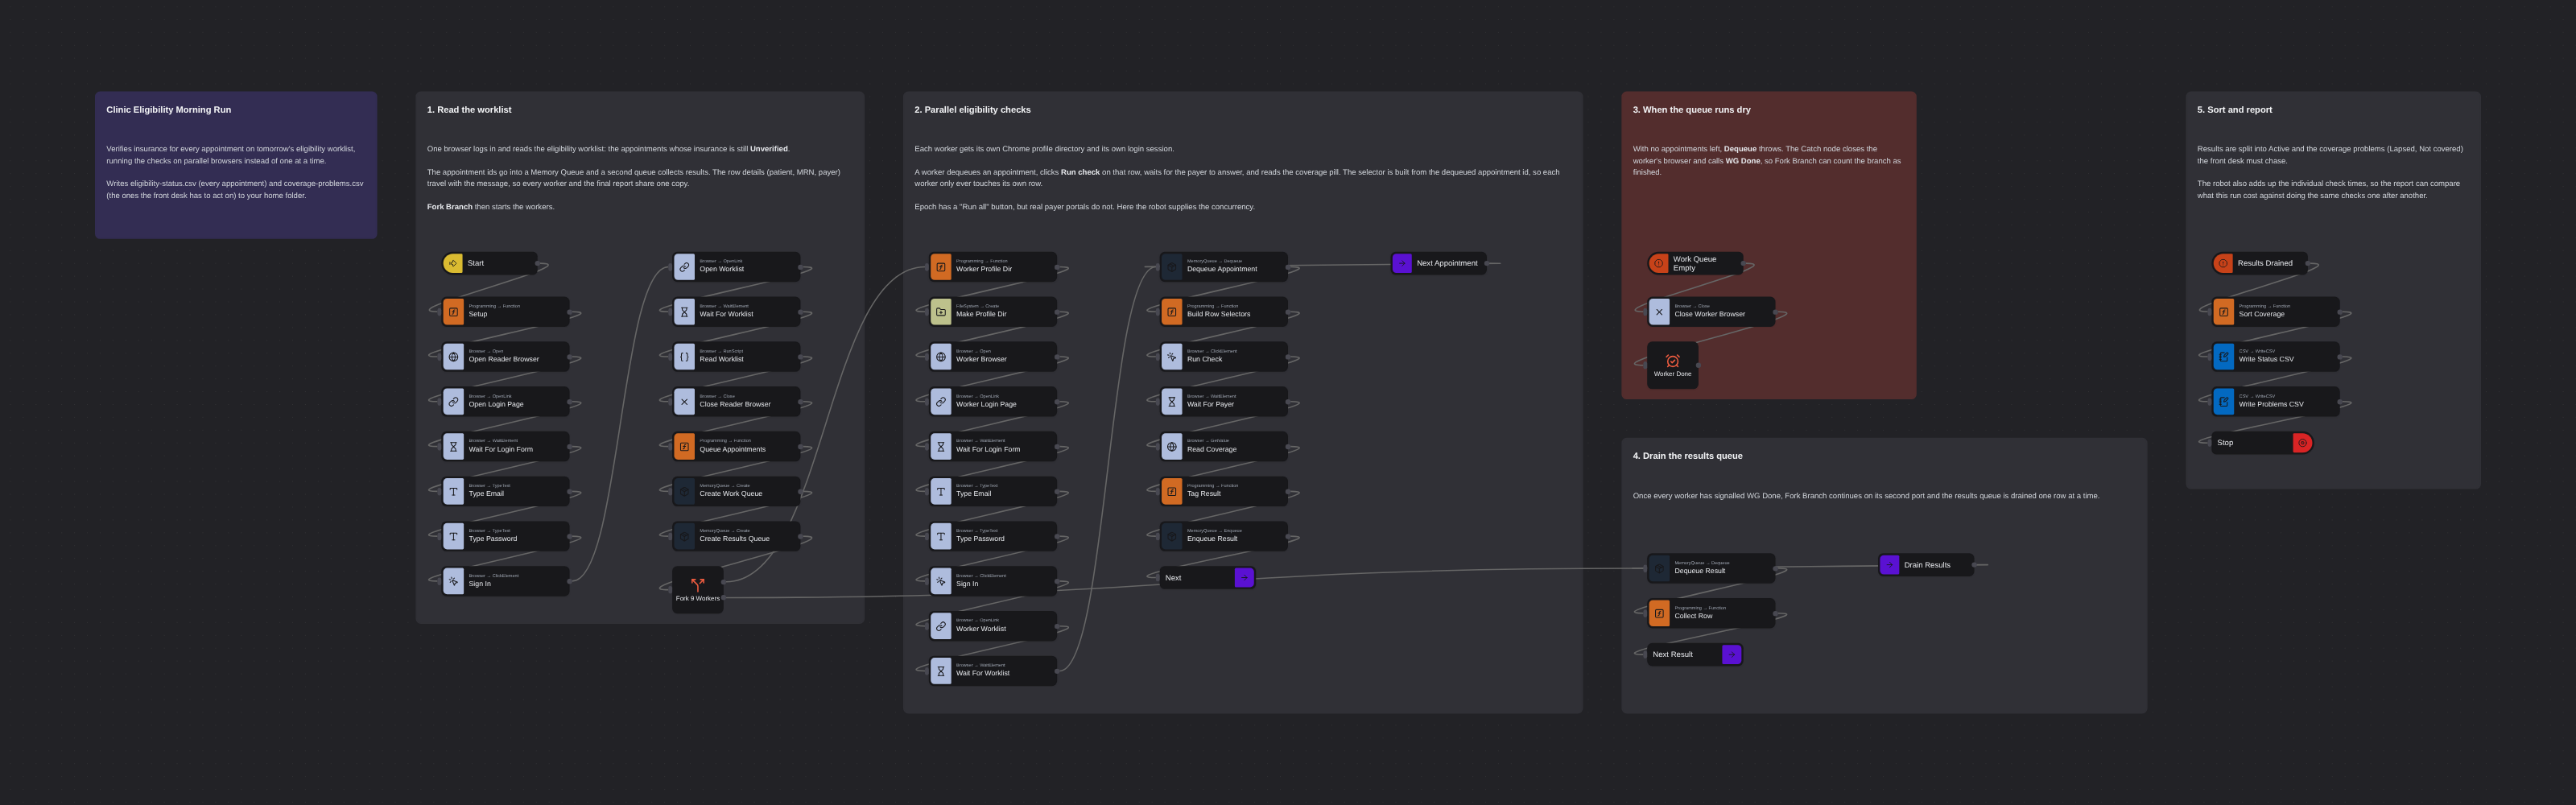This screenshot has height=805, width=2576.
Task: Click the function icon on Queue Appointments
Action: click(684, 447)
